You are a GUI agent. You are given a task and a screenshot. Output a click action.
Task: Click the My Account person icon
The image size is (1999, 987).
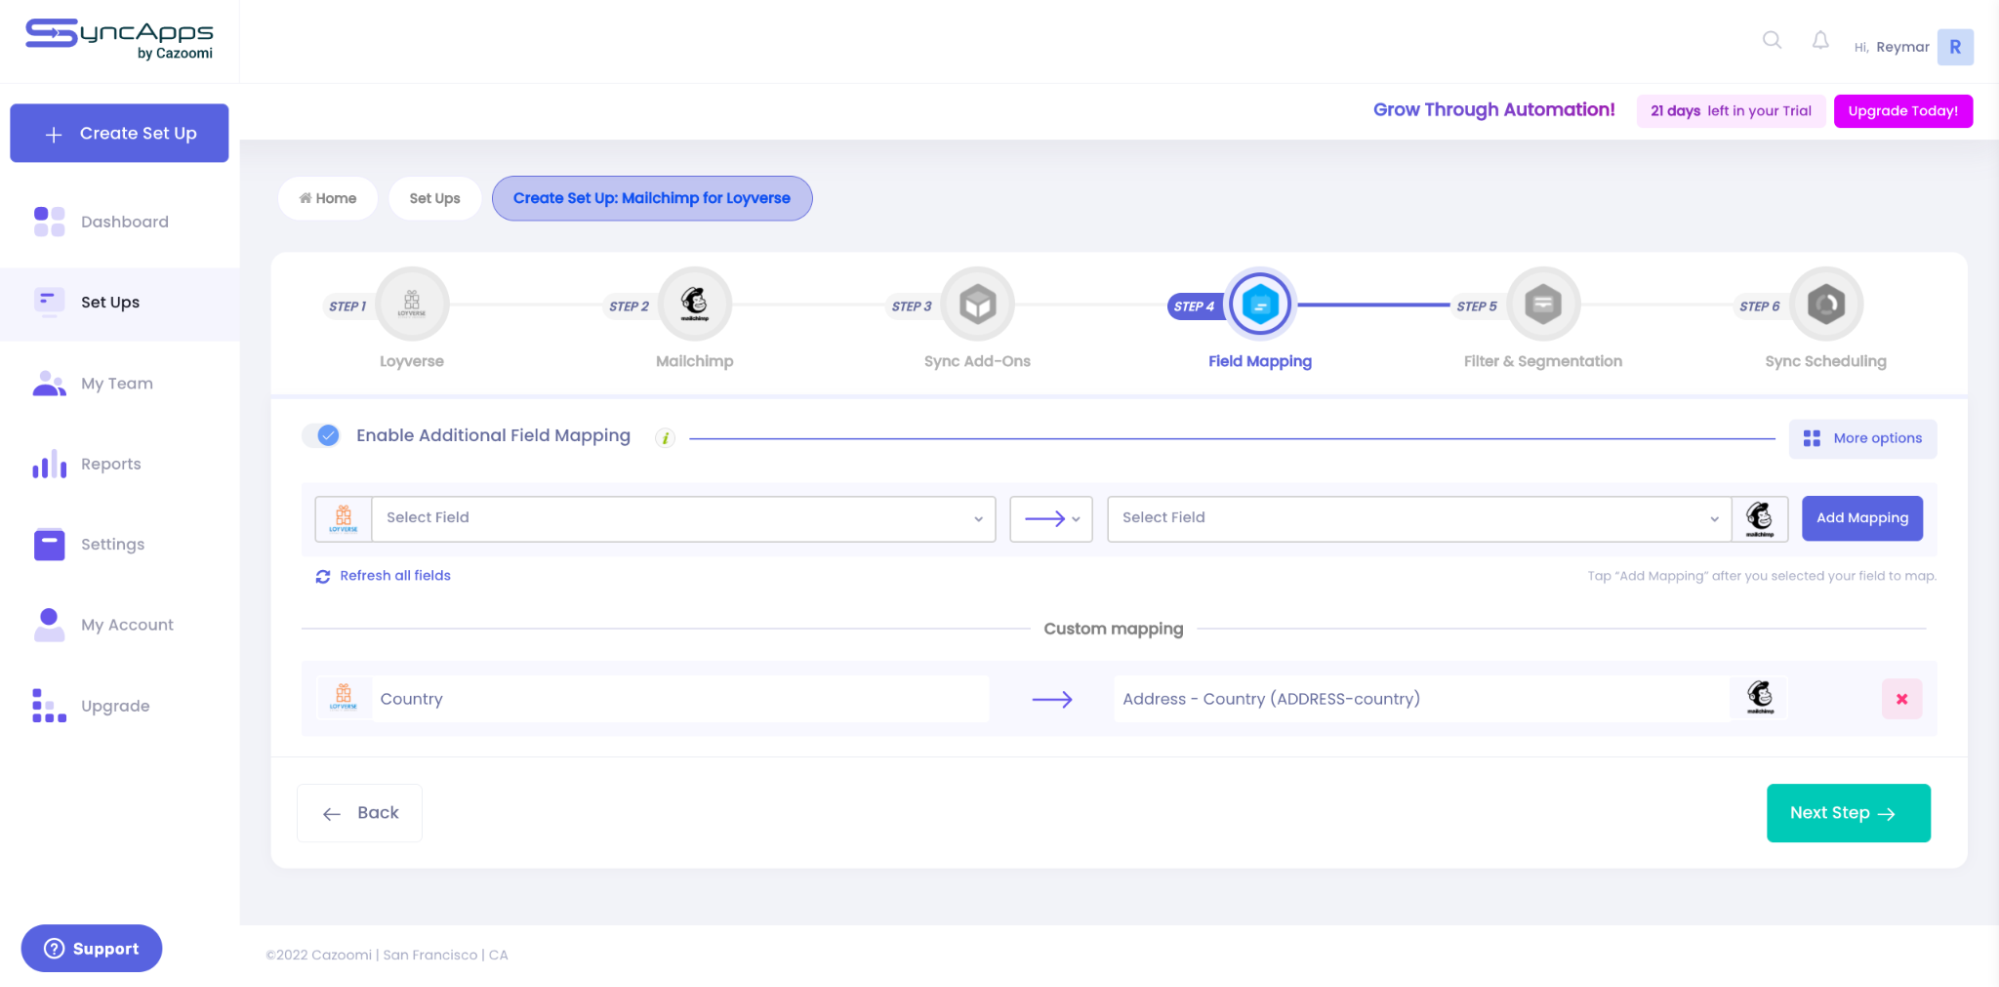49,624
